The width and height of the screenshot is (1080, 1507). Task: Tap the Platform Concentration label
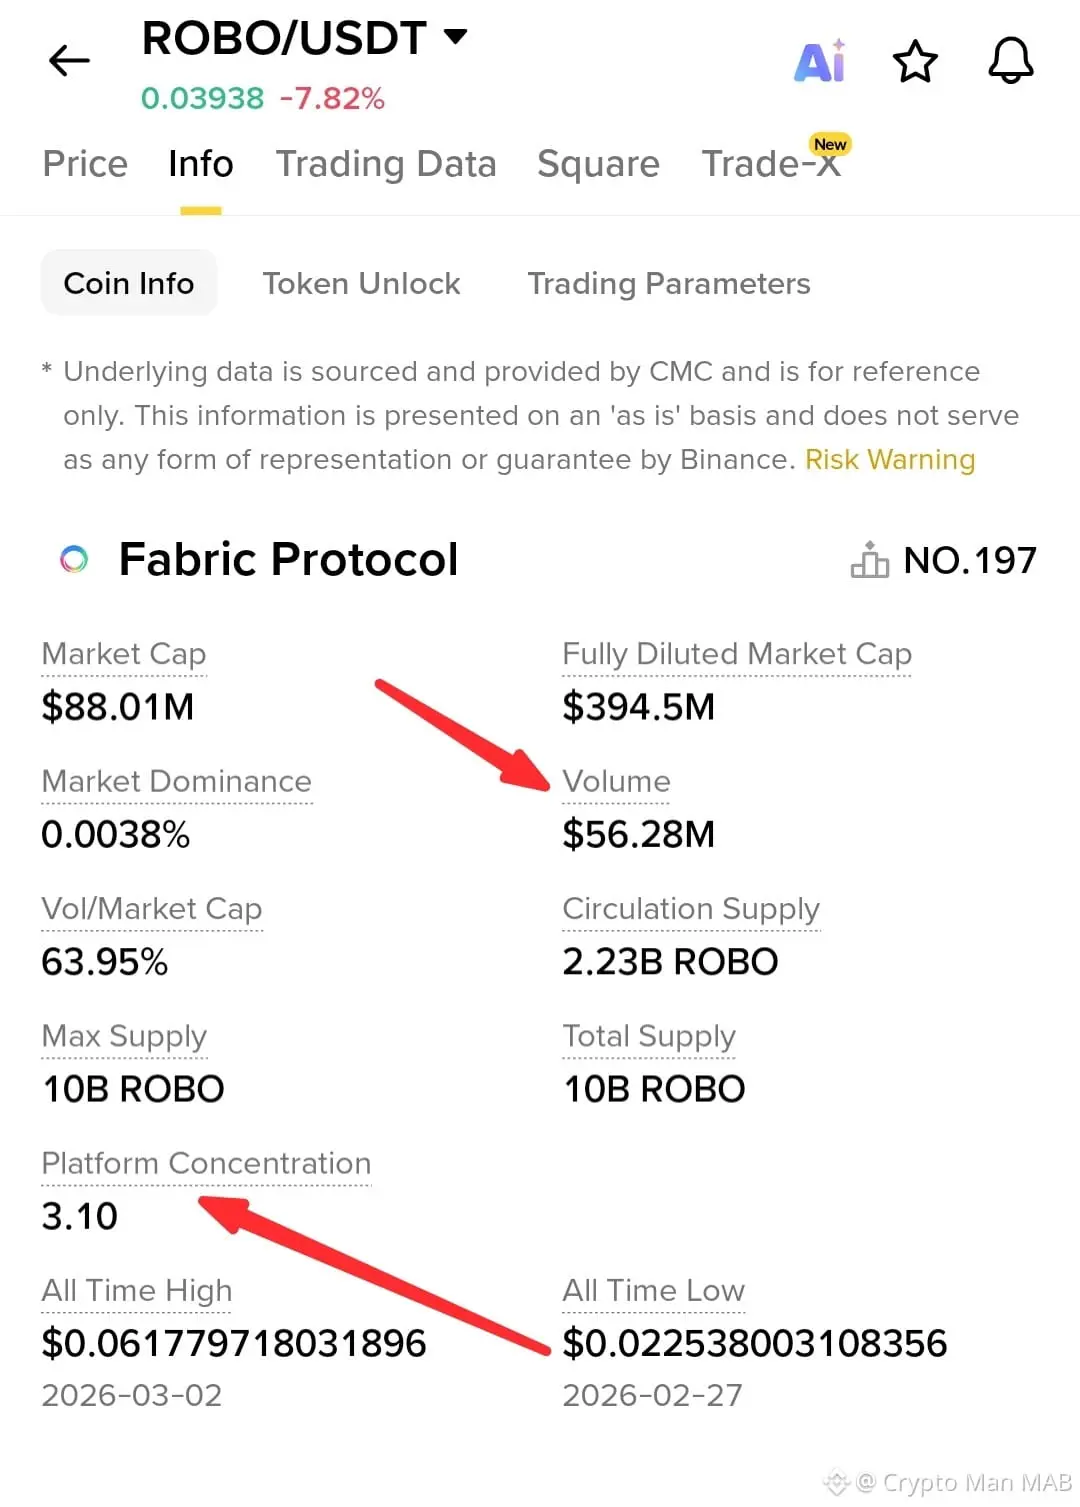(206, 1164)
